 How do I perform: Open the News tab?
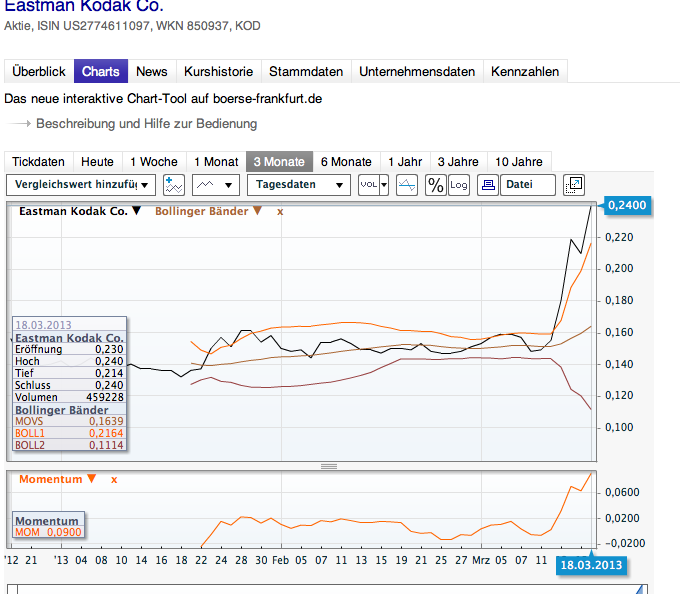pos(152,71)
